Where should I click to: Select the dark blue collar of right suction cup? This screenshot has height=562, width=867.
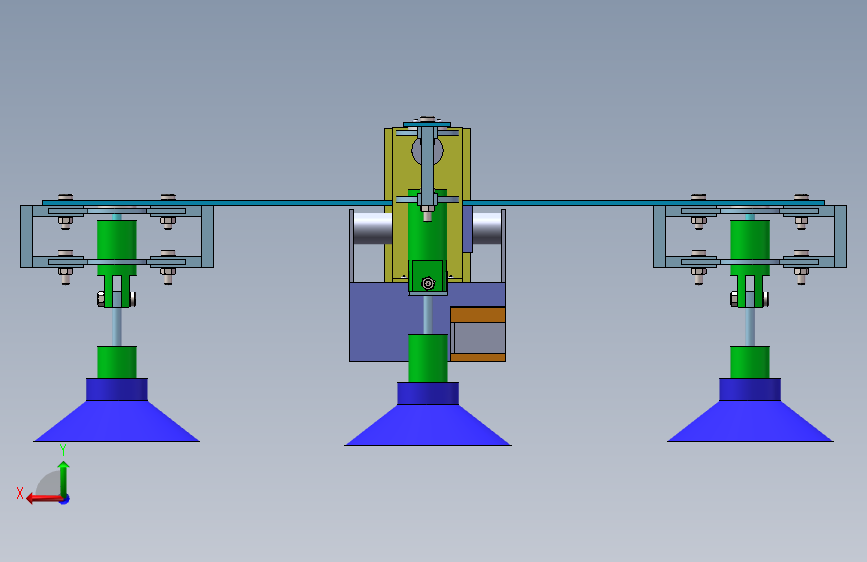(750, 389)
